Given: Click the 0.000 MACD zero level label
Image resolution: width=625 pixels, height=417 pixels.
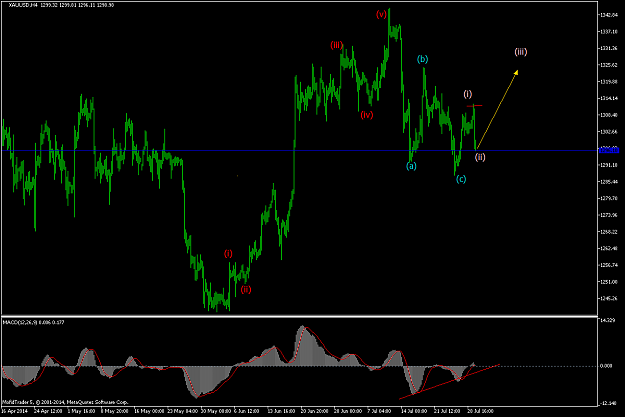Looking at the screenshot, I should 606,366.
